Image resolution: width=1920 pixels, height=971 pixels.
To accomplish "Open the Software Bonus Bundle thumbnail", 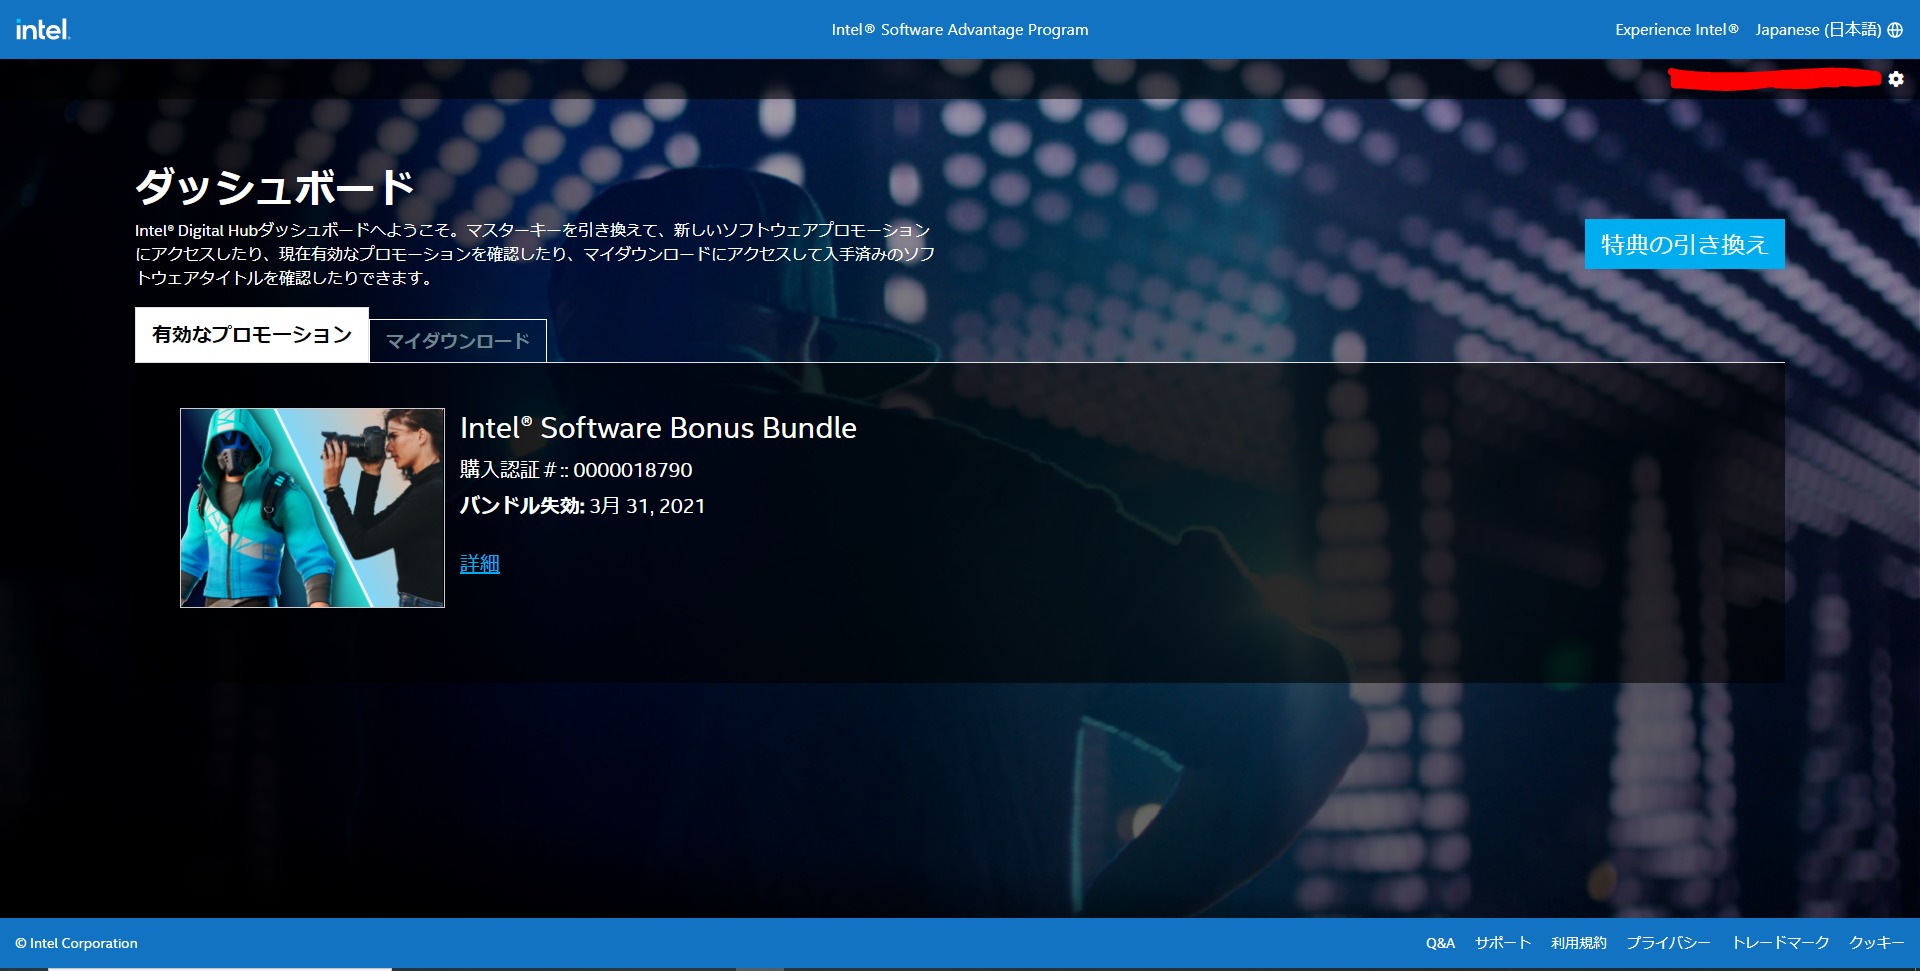I will click(312, 508).
